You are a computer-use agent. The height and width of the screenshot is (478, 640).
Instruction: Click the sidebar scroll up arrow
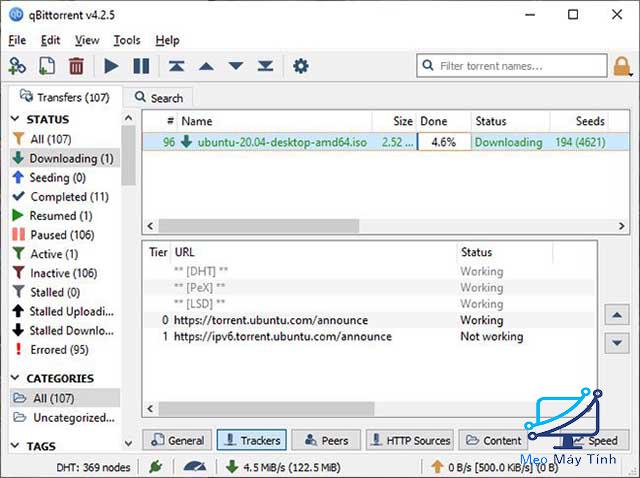[x=128, y=118]
